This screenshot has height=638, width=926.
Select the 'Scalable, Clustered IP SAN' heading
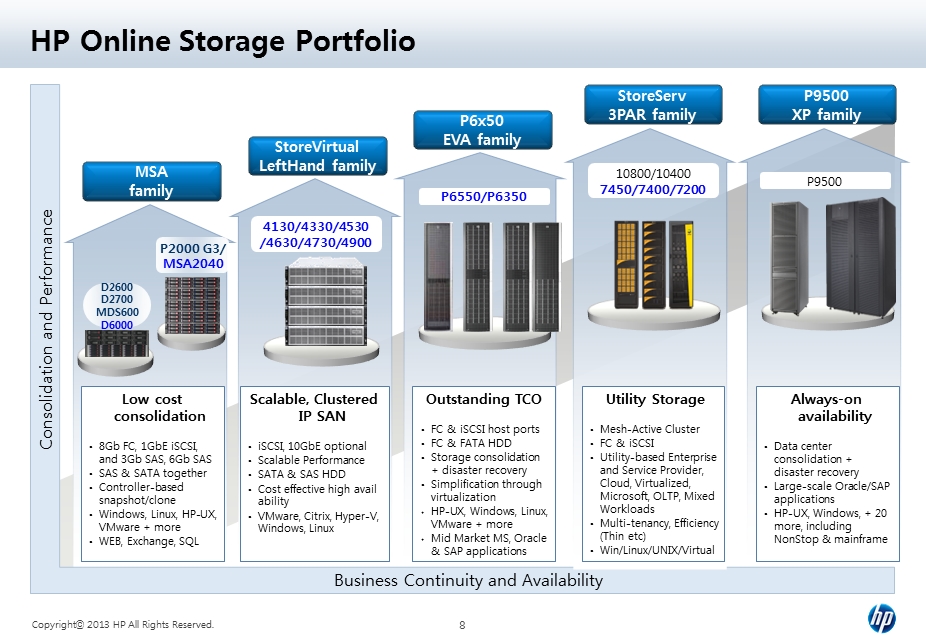pos(314,408)
